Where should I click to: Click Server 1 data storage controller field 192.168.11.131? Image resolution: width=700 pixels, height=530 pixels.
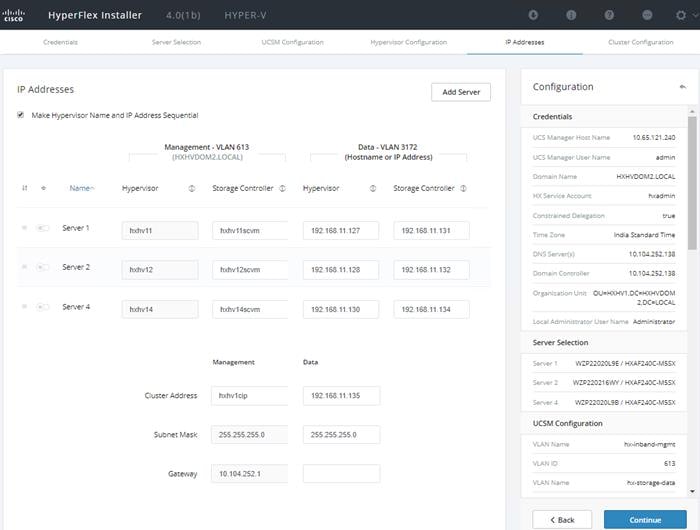tap(431, 230)
